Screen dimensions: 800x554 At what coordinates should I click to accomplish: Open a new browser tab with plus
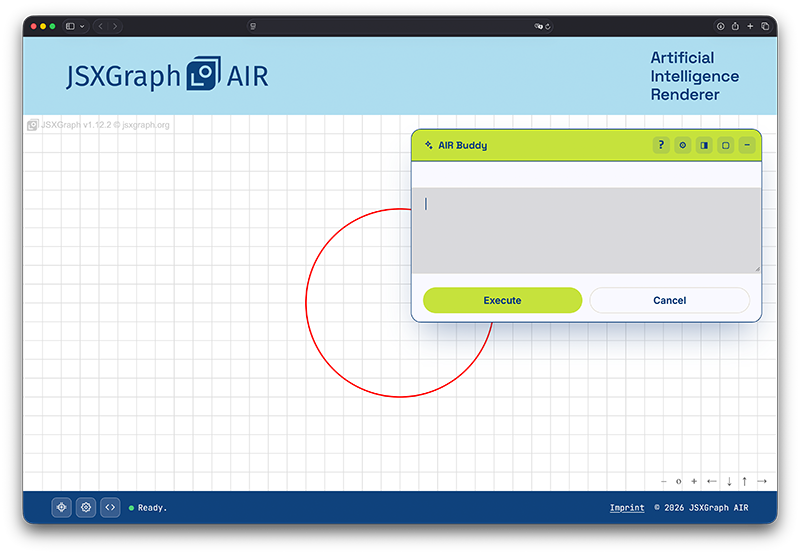click(x=750, y=26)
